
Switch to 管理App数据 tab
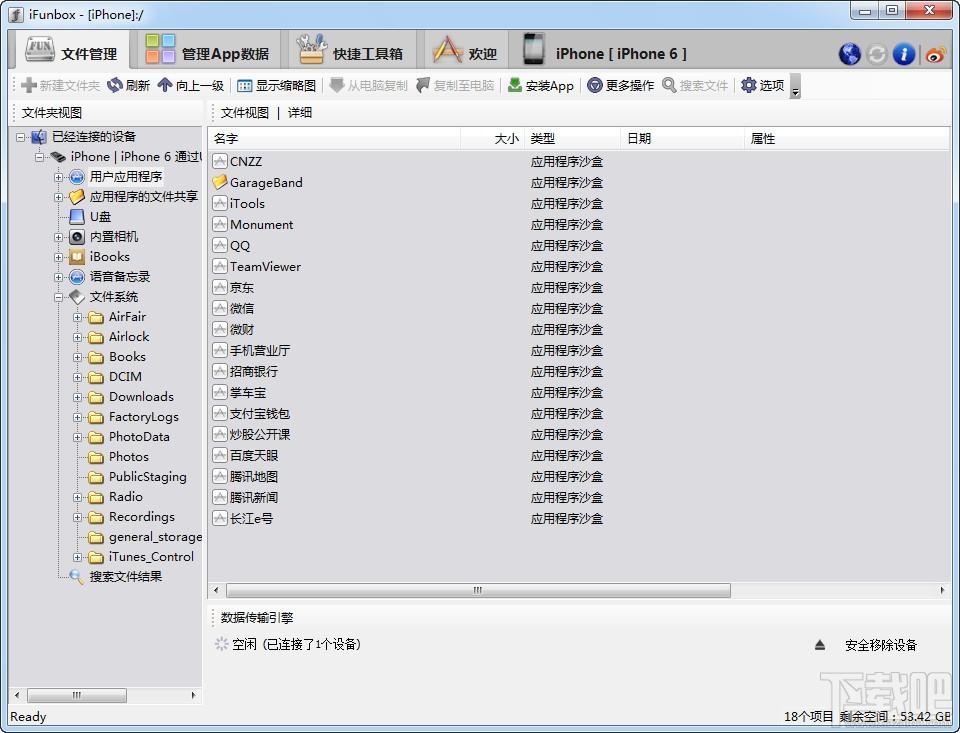pos(208,54)
